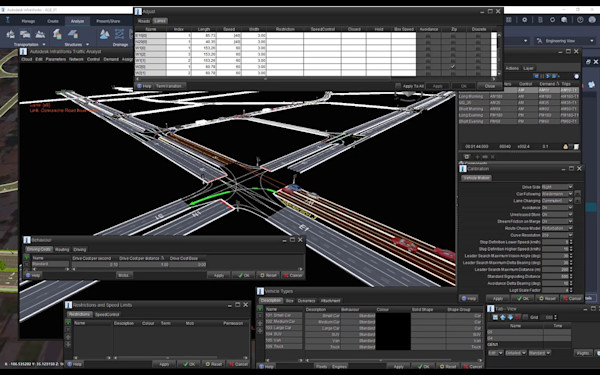The image size is (600, 375).
Task: Open the Analyze ribbon tab
Action: pos(77,21)
